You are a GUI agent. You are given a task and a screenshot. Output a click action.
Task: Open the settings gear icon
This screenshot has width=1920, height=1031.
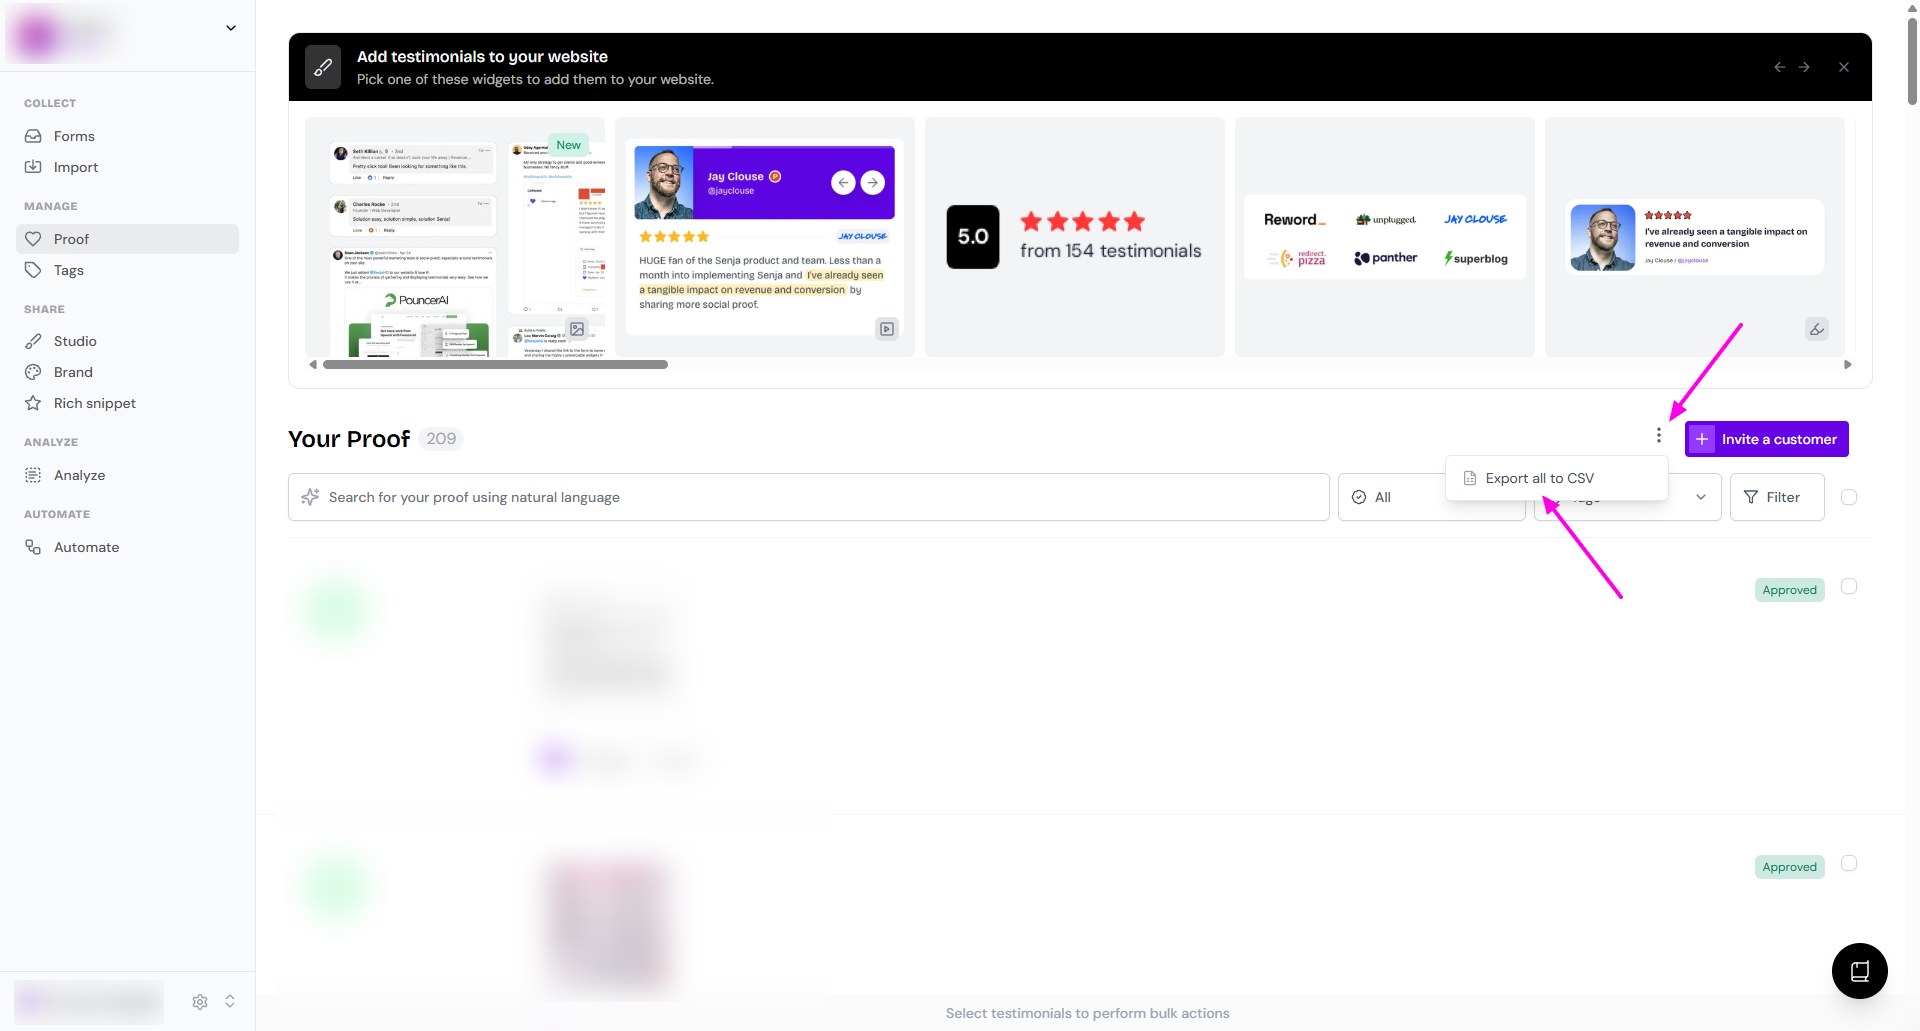click(200, 1001)
